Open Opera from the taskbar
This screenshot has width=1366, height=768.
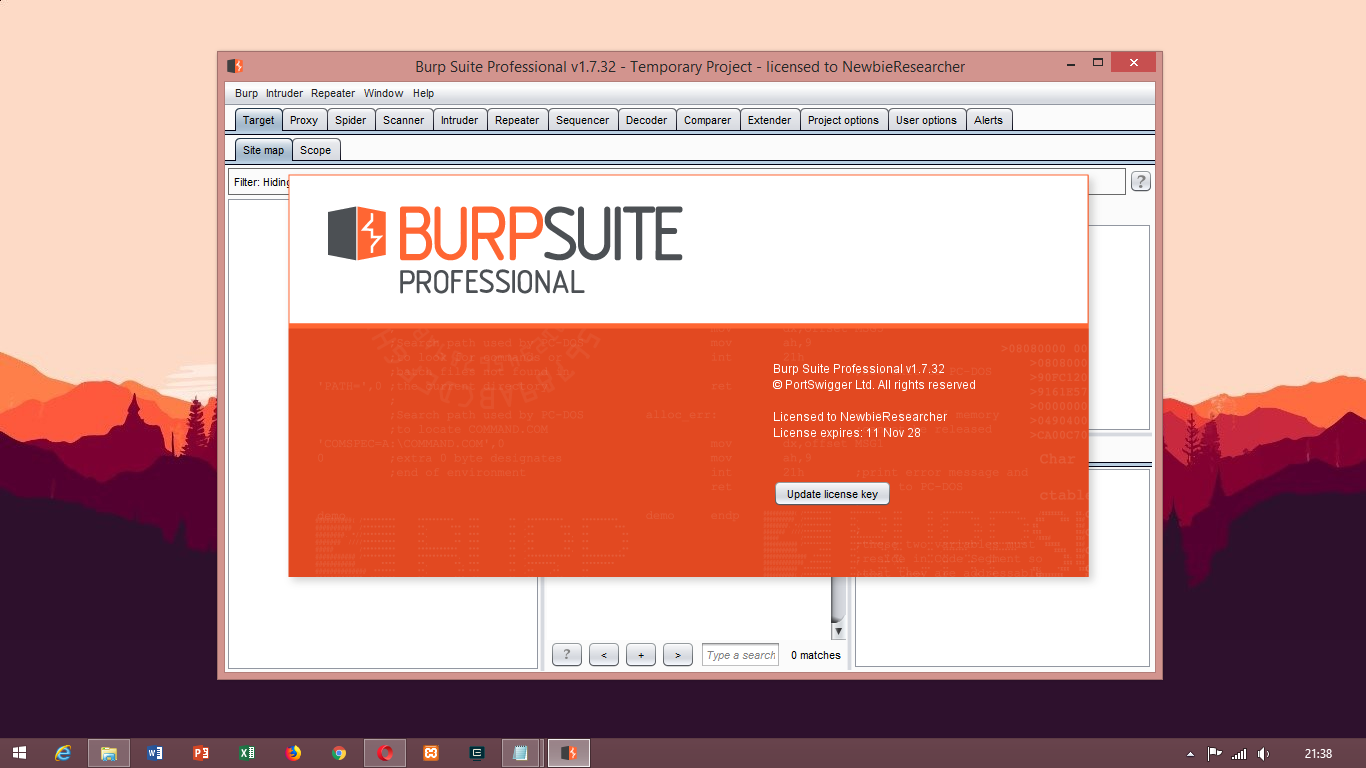pos(385,753)
